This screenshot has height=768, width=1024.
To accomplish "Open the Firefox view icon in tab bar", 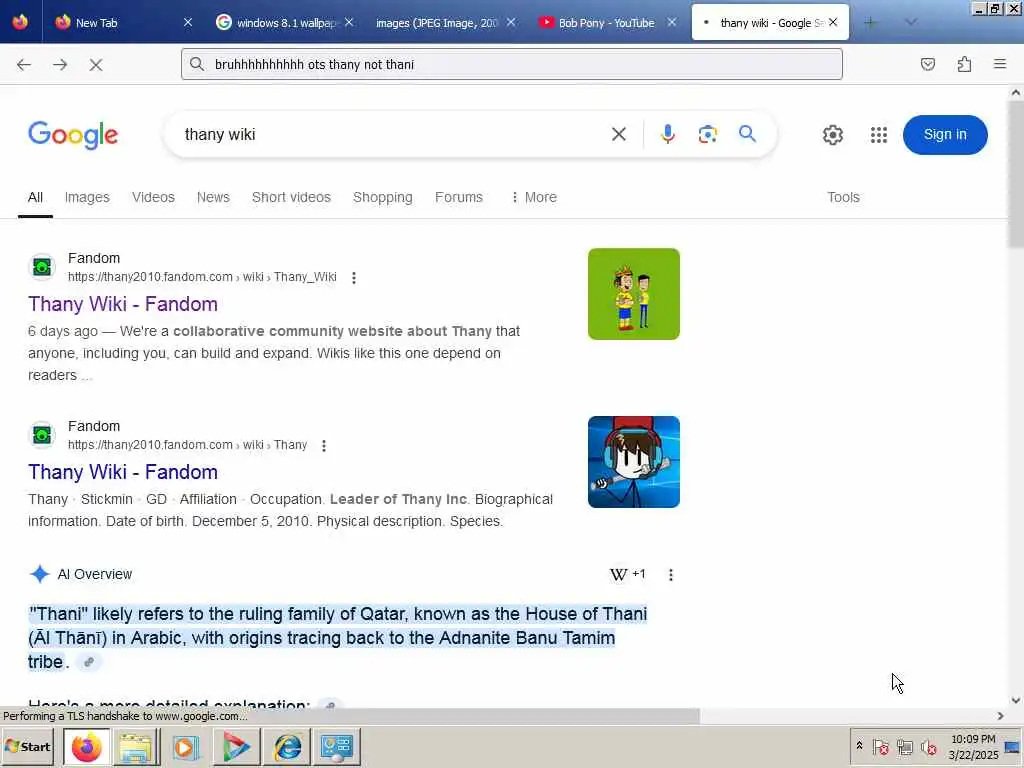I will 20,22.
